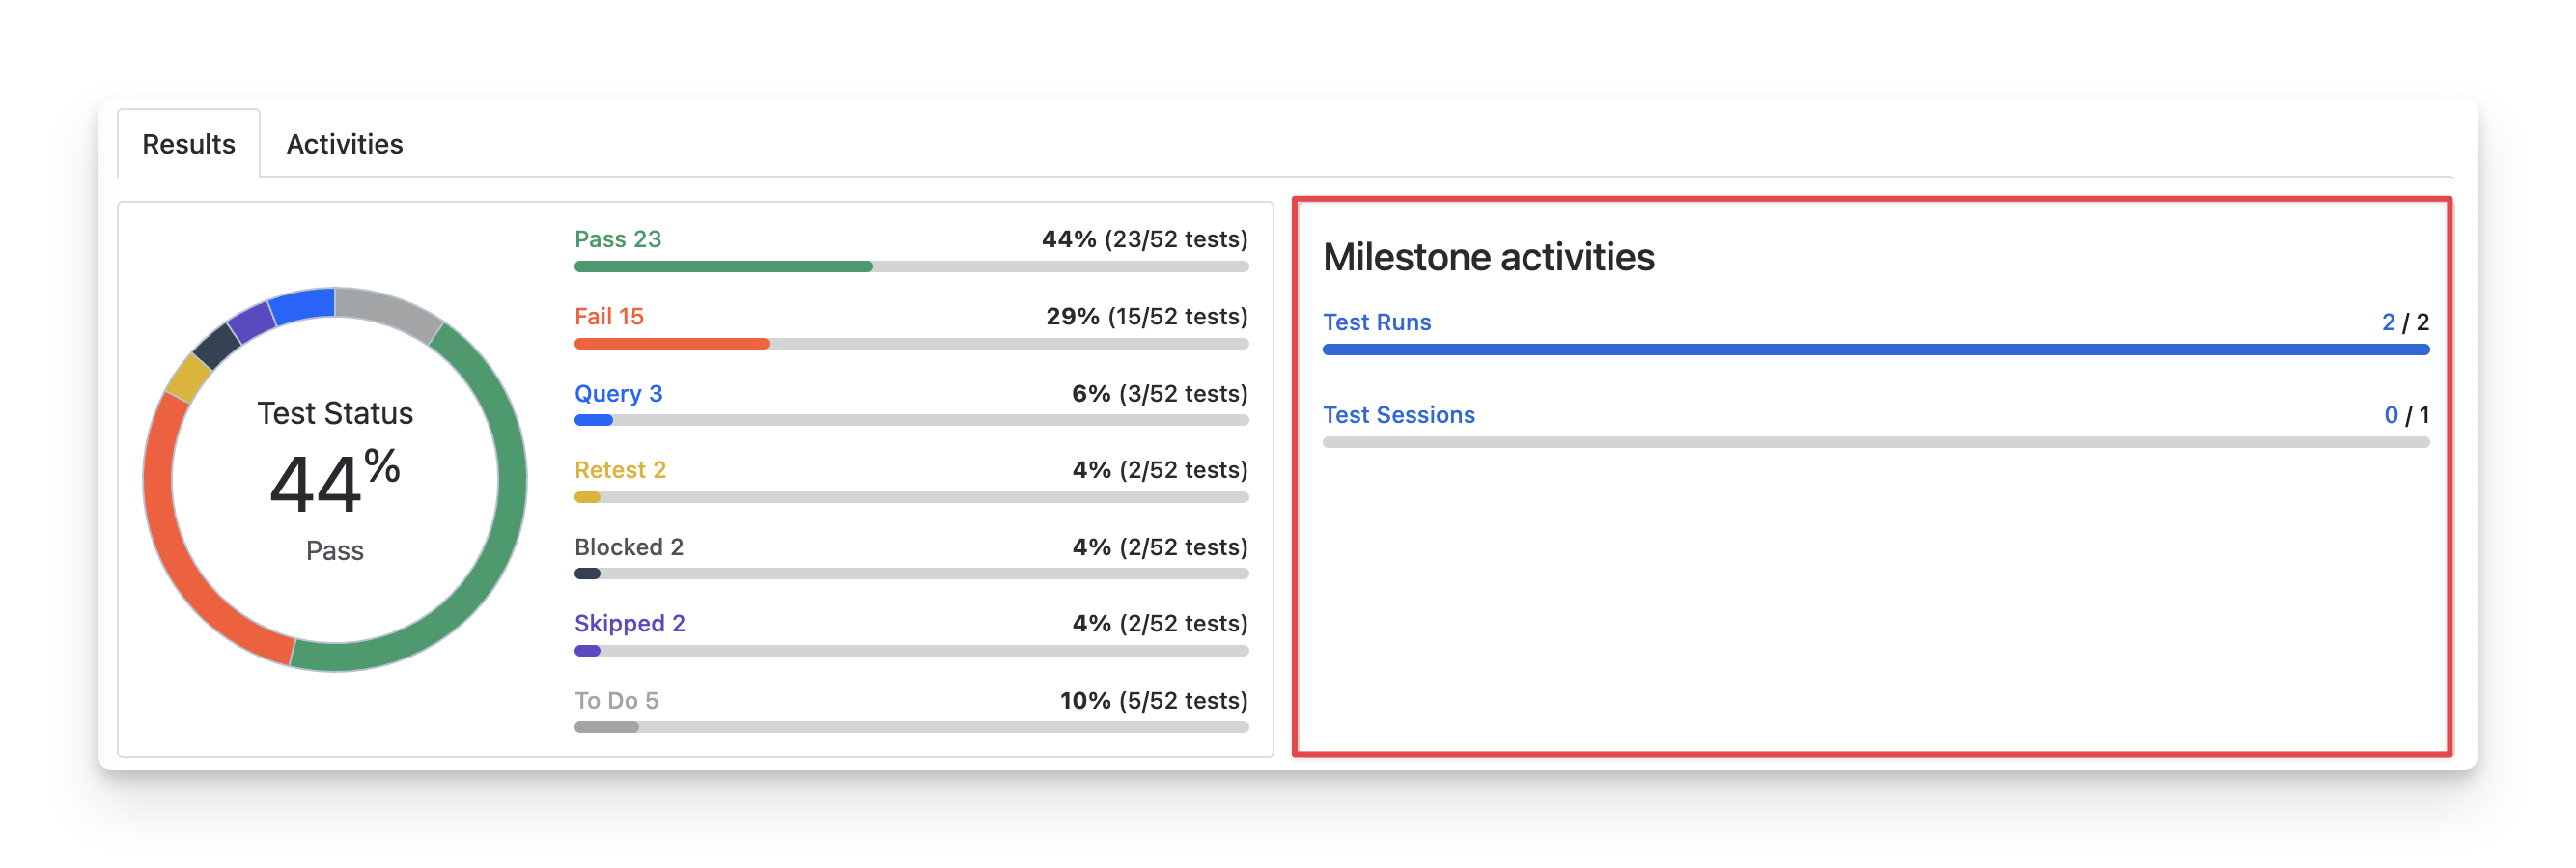
Task: Click the orange Fail progress bar
Action: click(x=671, y=344)
